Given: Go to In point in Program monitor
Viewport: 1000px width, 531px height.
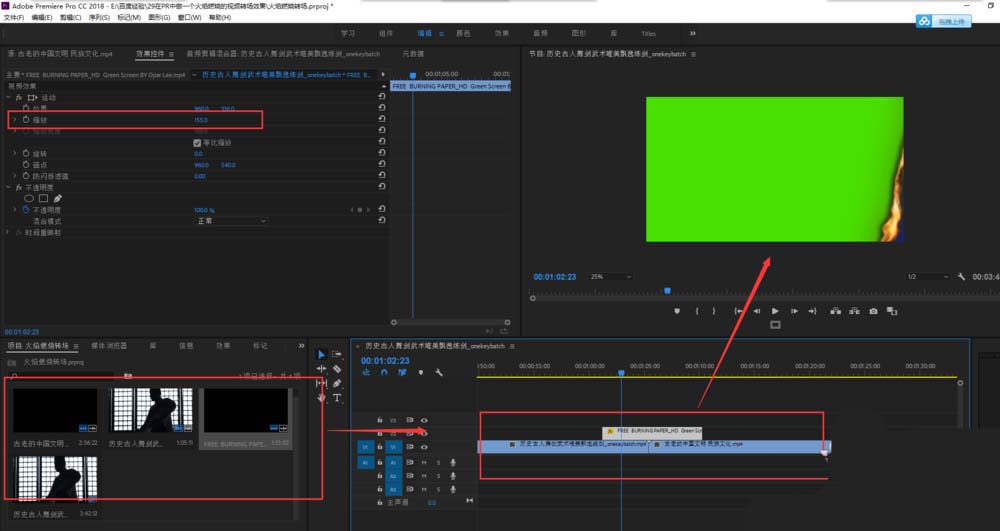Looking at the screenshot, I should [738, 311].
